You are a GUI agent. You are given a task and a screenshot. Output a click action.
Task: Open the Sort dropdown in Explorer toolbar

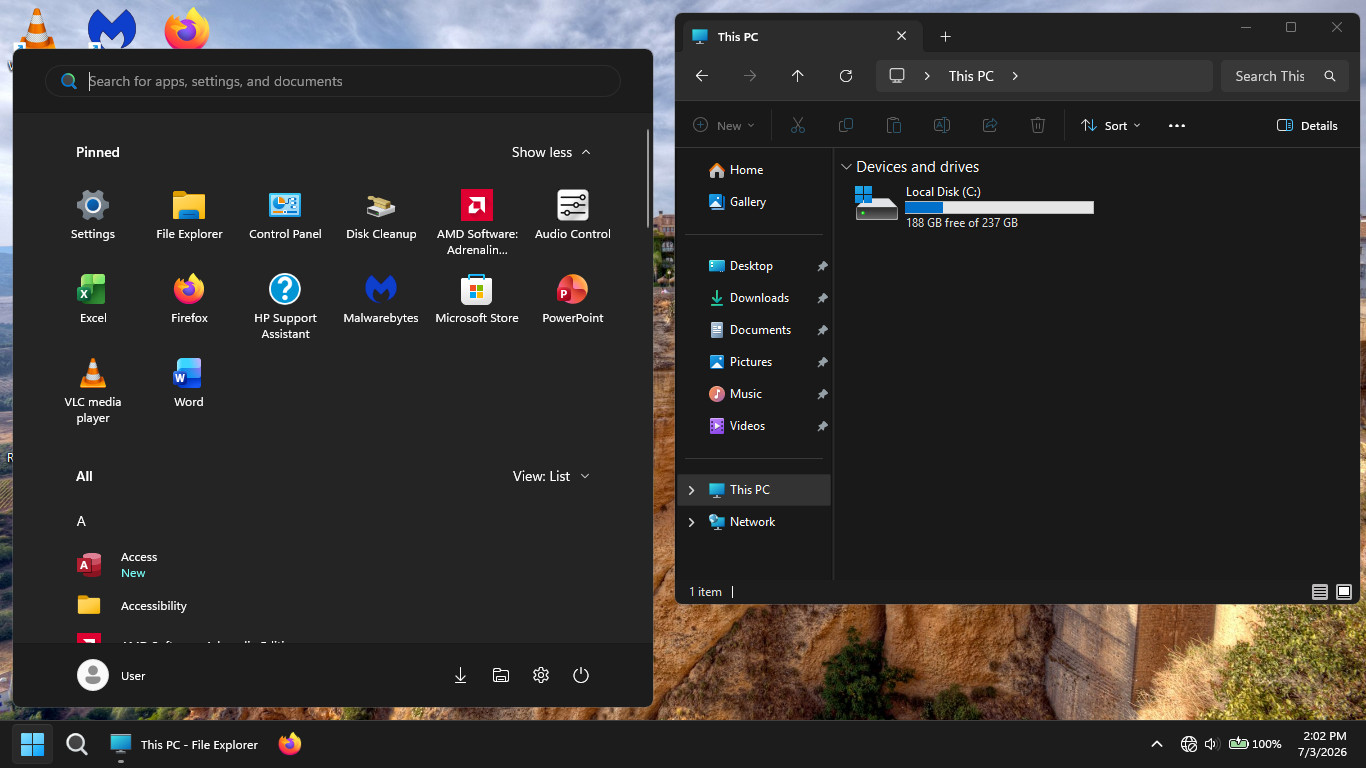pyautogui.click(x=1111, y=125)
